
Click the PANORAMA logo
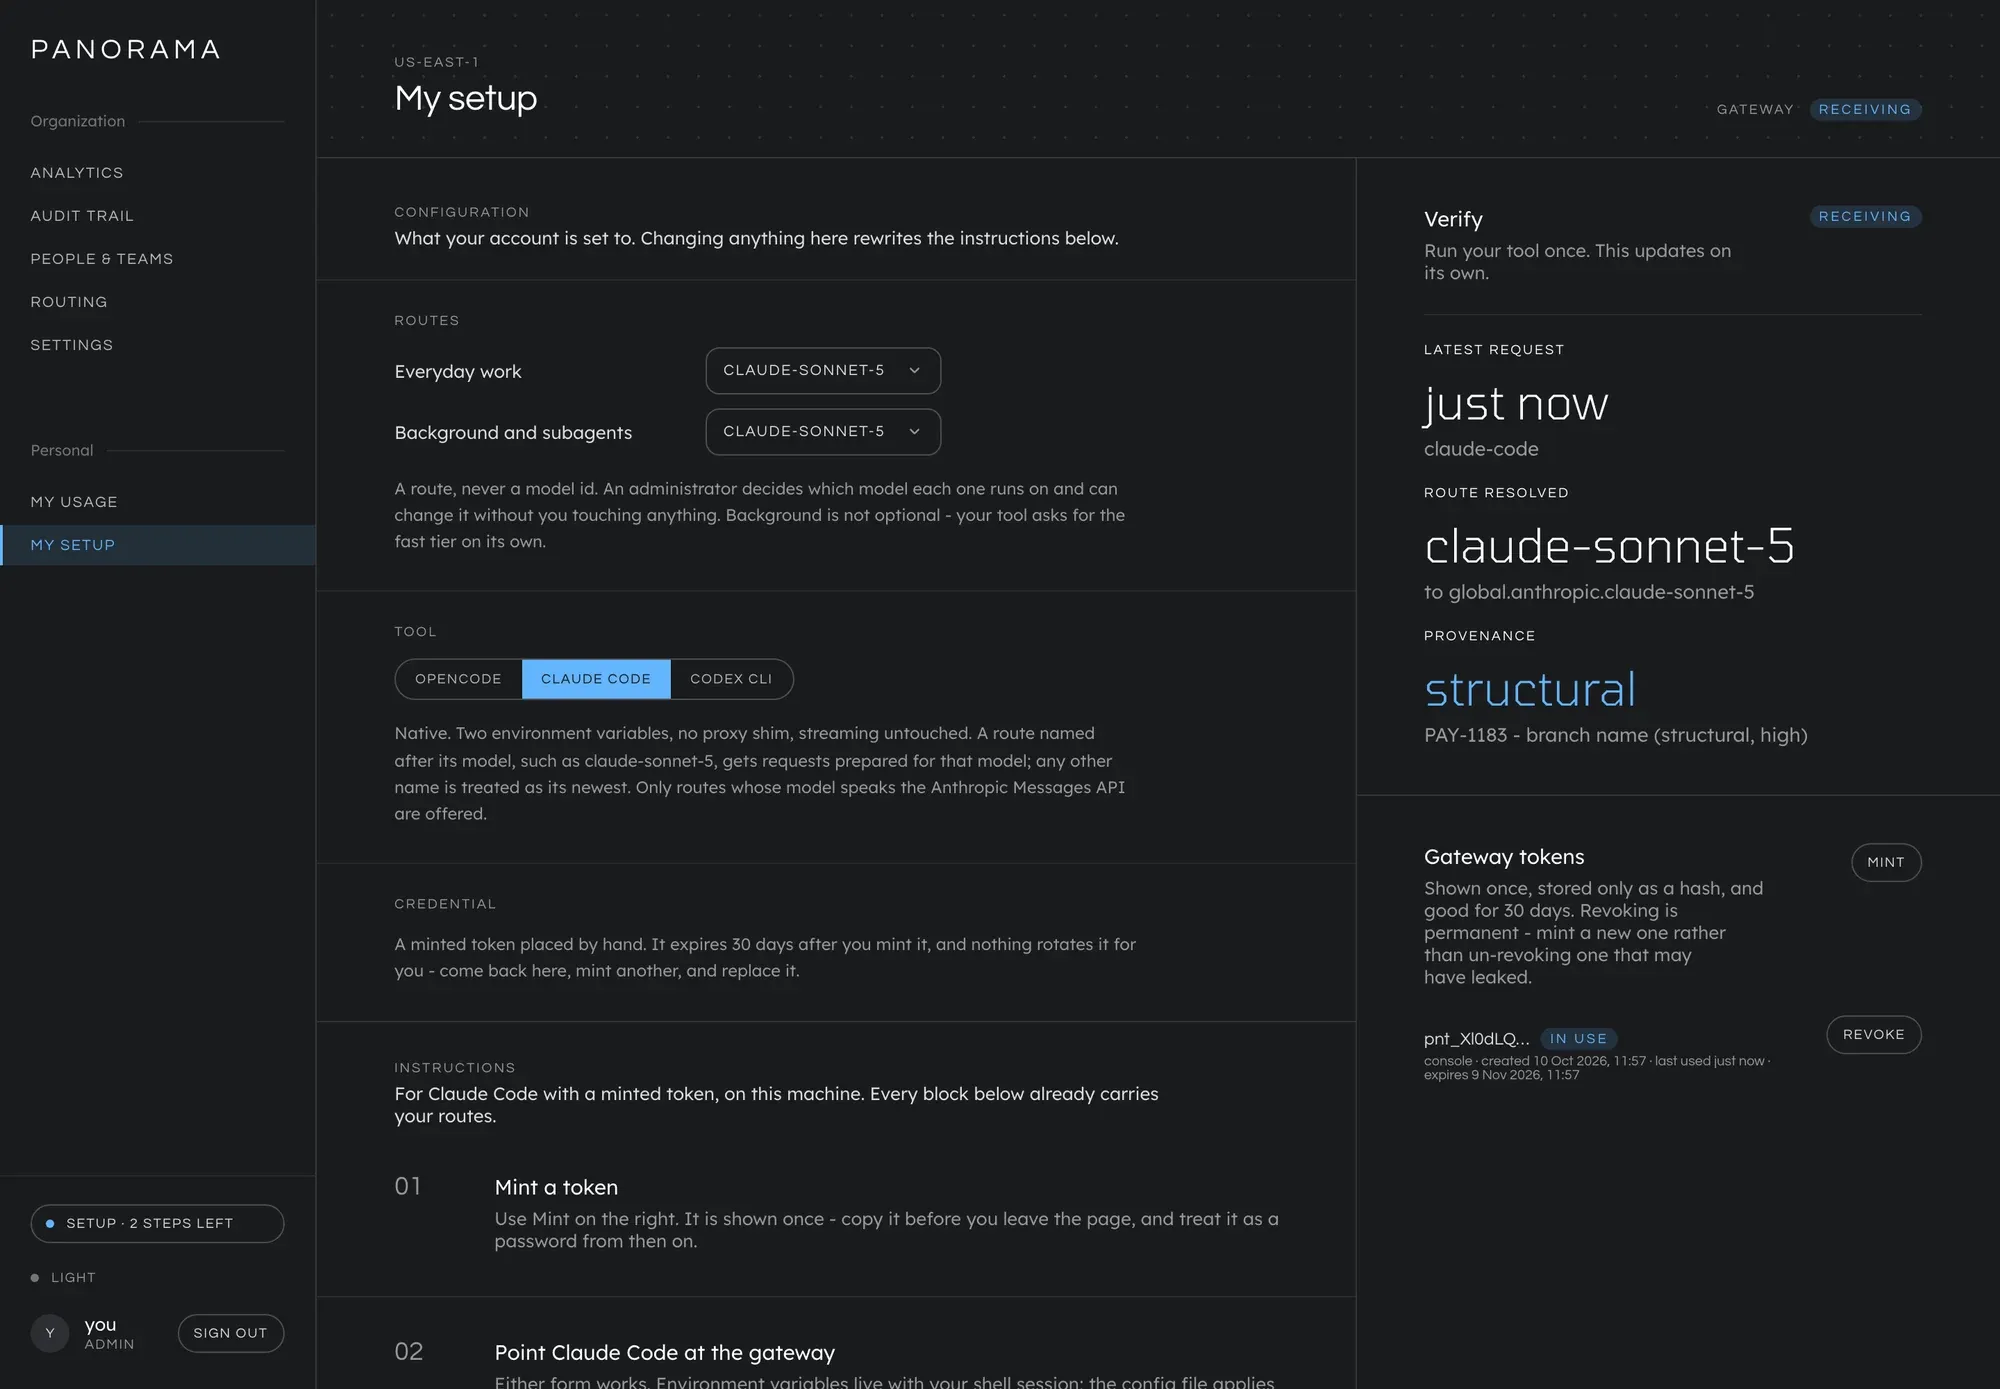point(126,50)
